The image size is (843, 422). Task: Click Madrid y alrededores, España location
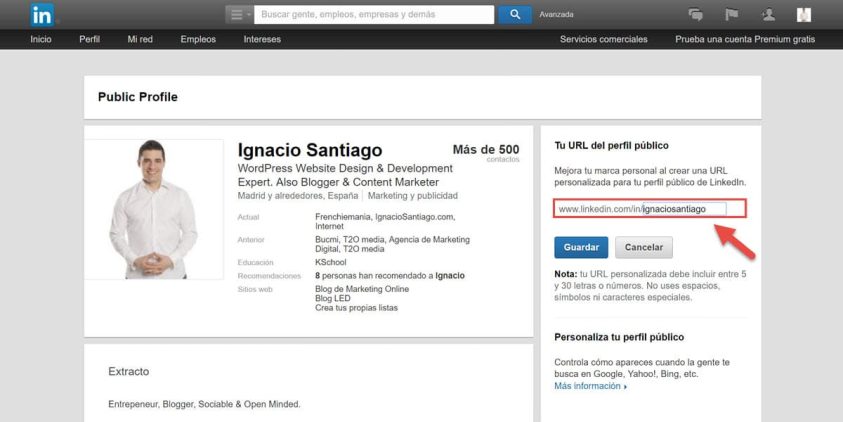click(298, 196)
